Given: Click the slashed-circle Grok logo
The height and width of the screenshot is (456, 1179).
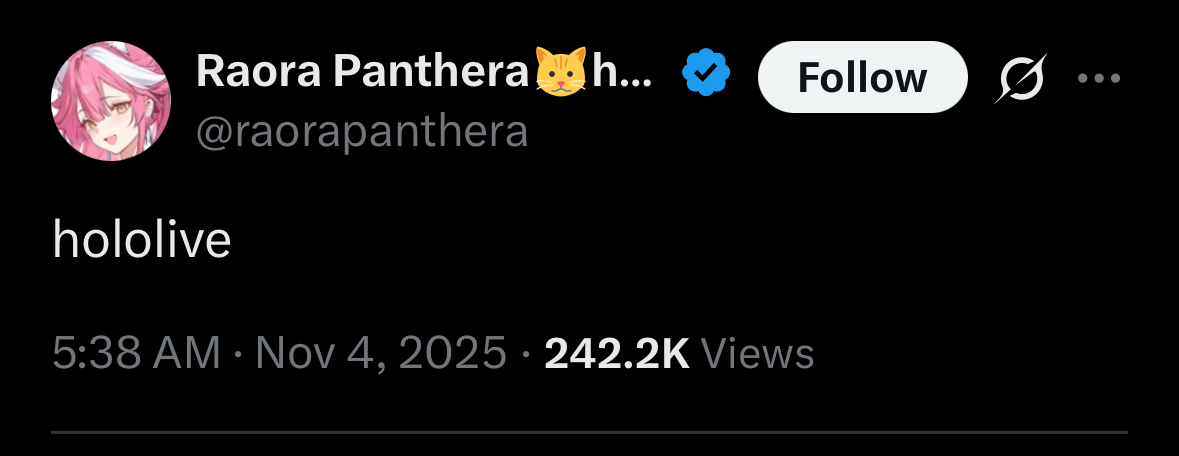Looking at the screenshot, I should (1022, 78).
